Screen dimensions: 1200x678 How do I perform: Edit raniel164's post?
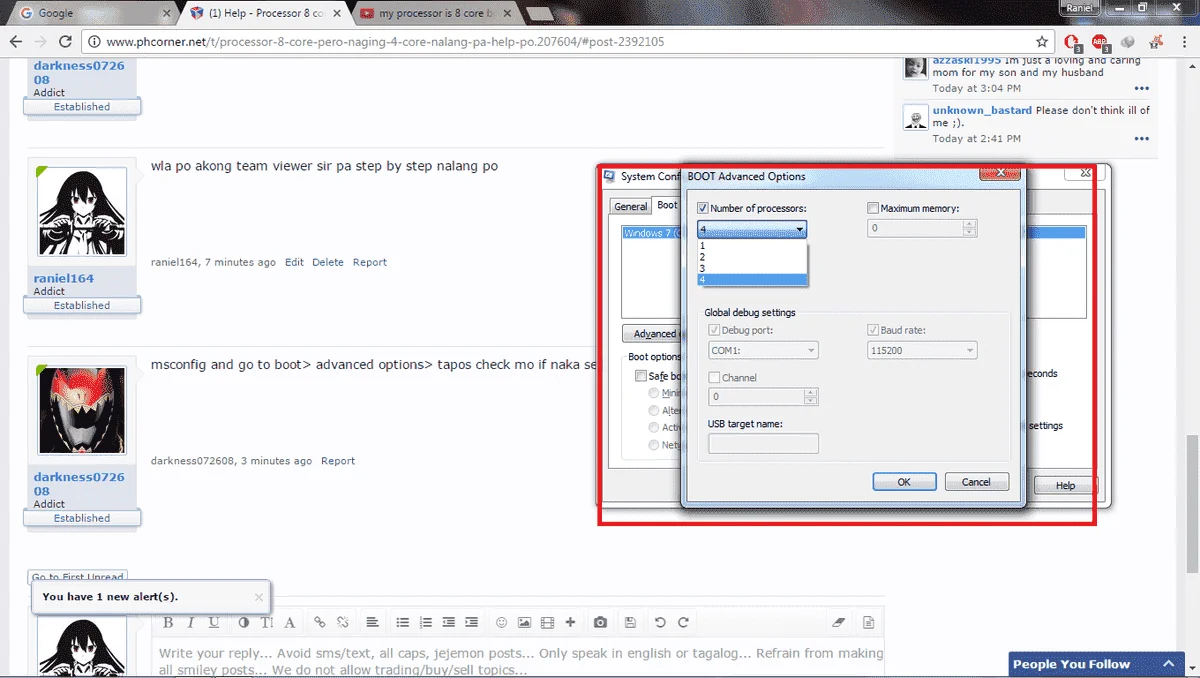click(x=294, y=262)
